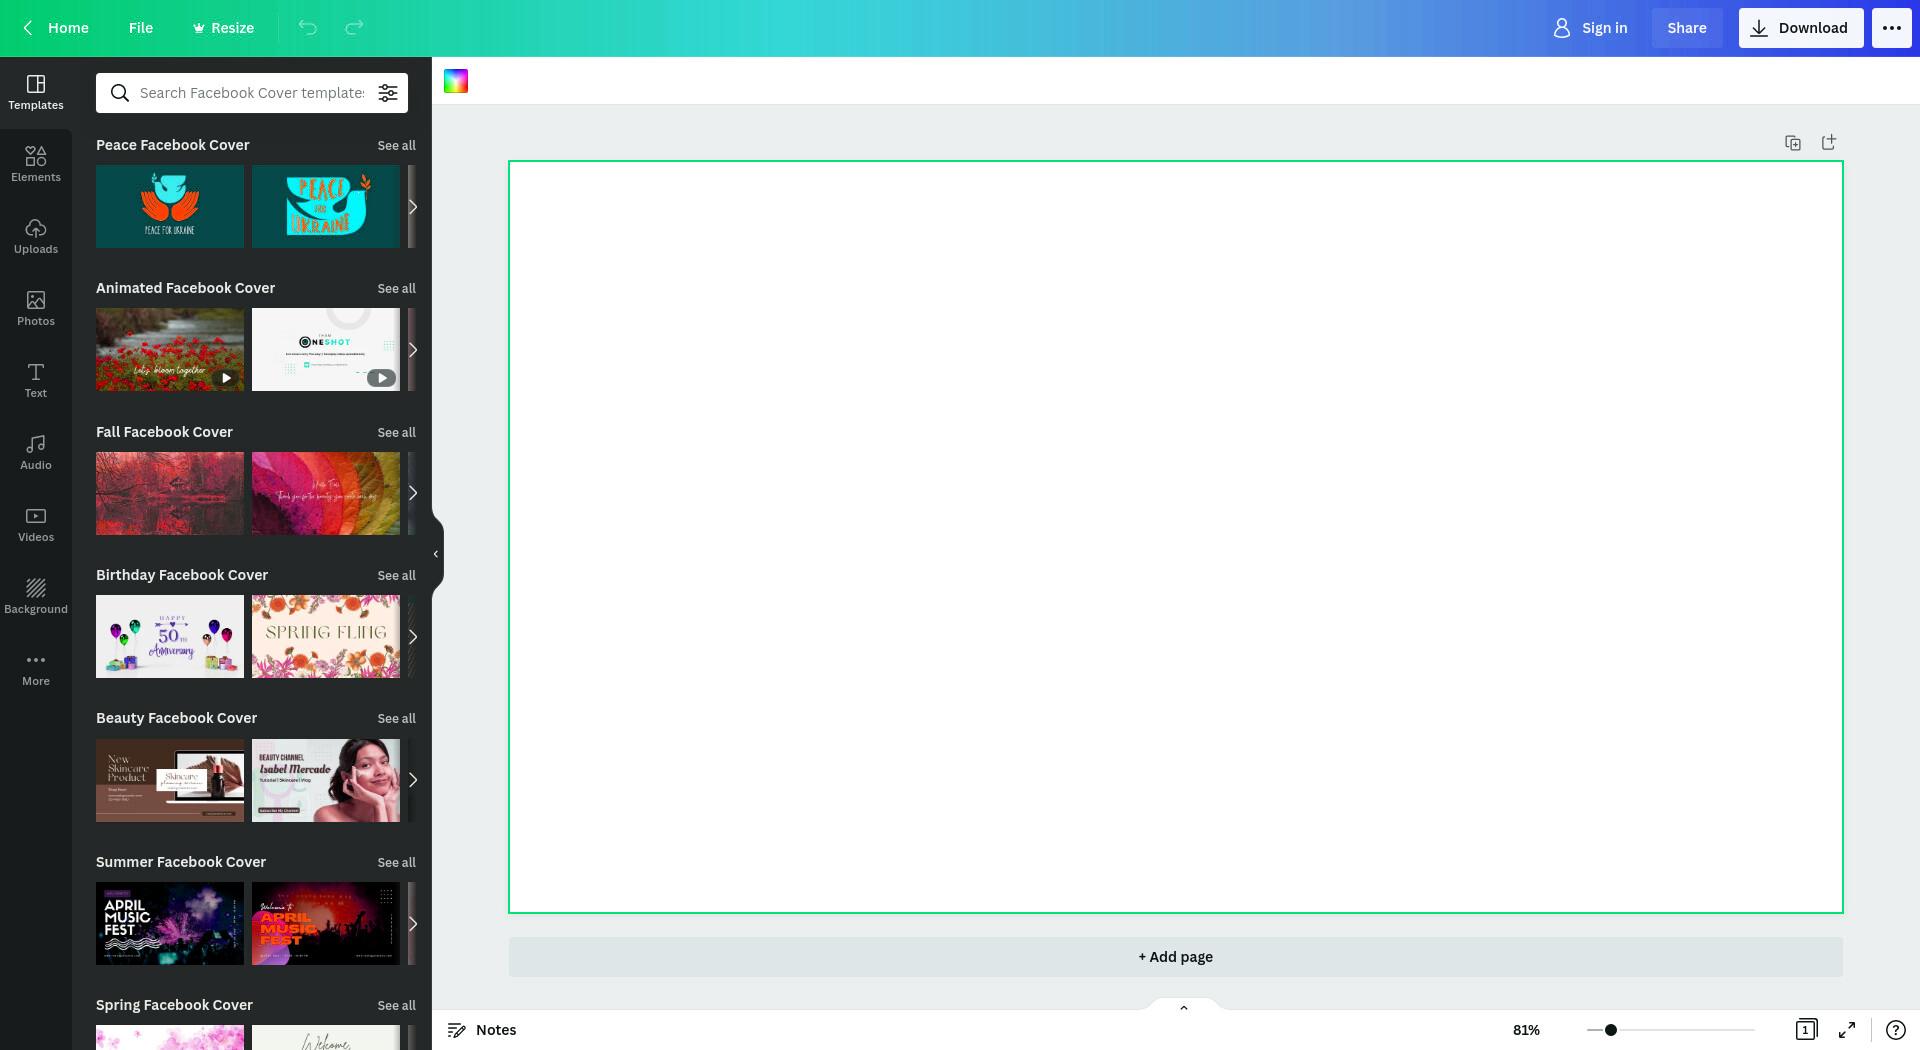Open the background color picker swatch

(x=456, y=81)
